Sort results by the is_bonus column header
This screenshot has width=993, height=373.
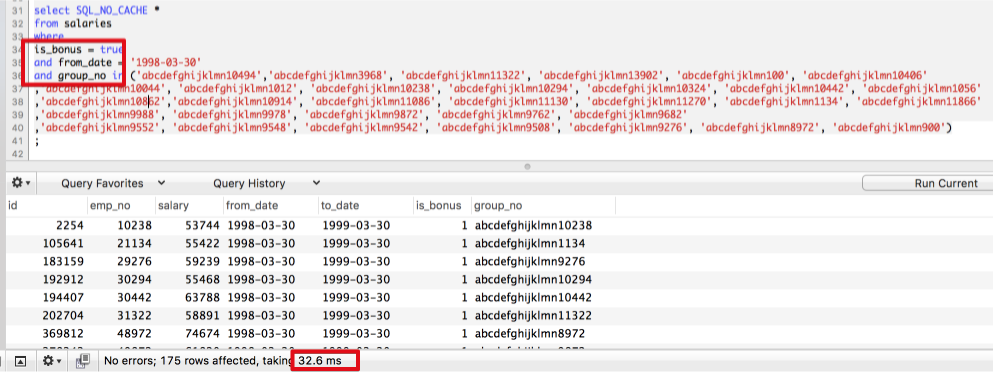point(442,206)
